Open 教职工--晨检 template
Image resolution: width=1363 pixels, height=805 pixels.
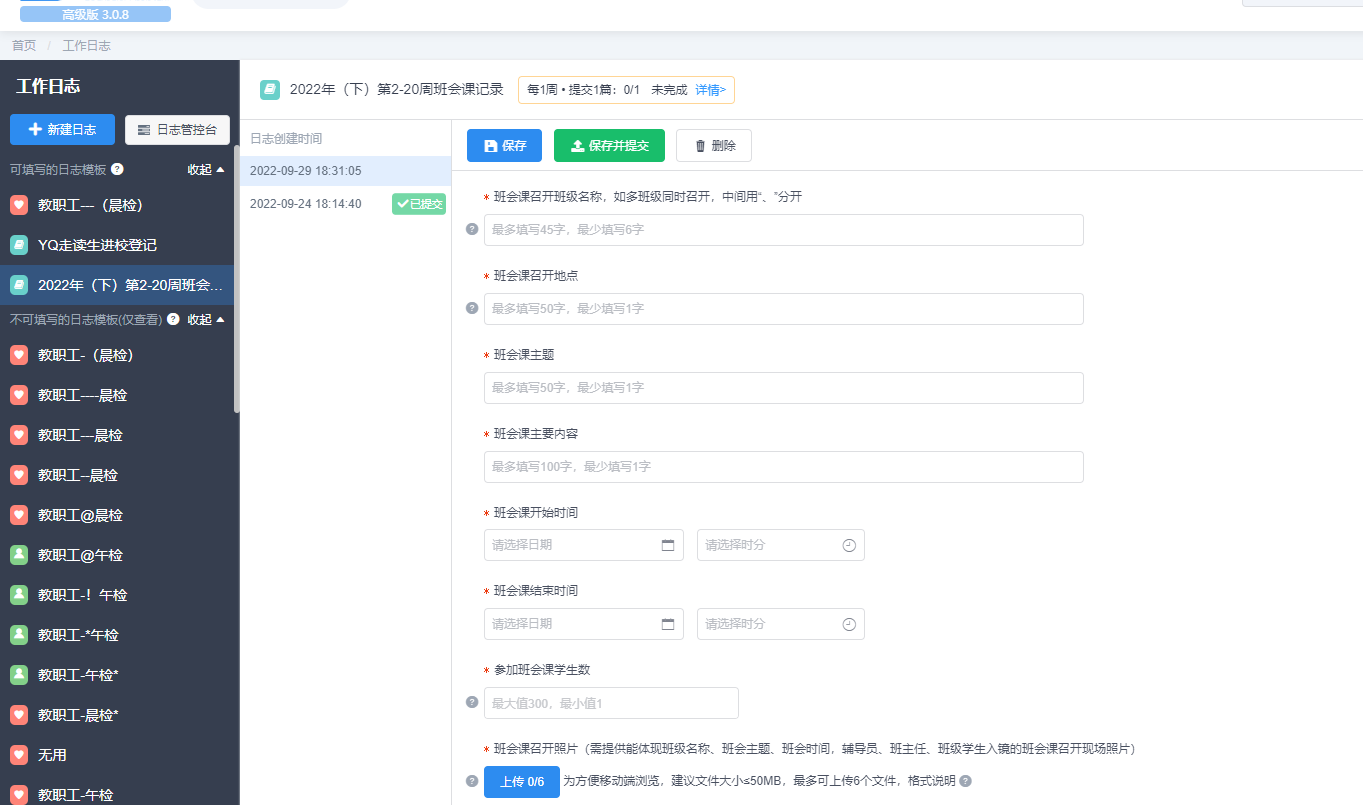(x=117, y=475)
